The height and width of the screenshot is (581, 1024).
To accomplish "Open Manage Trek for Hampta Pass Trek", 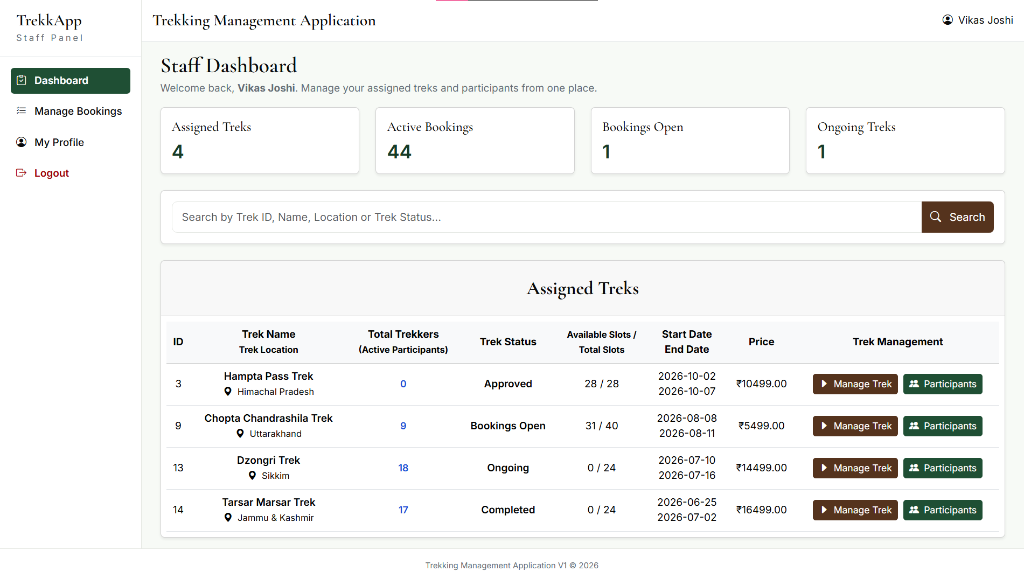I will (x=856, y=384).
